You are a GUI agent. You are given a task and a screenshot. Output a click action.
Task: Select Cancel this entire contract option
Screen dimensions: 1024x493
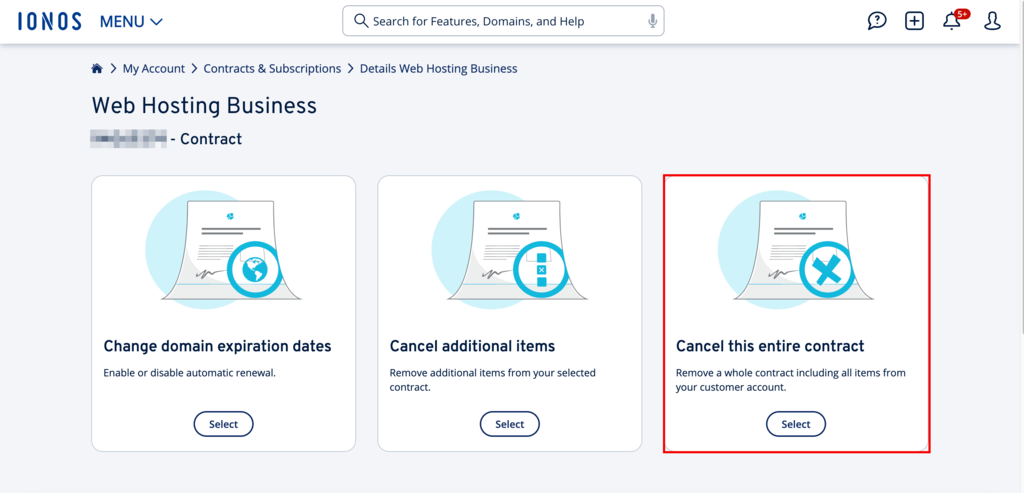[795, 424]
